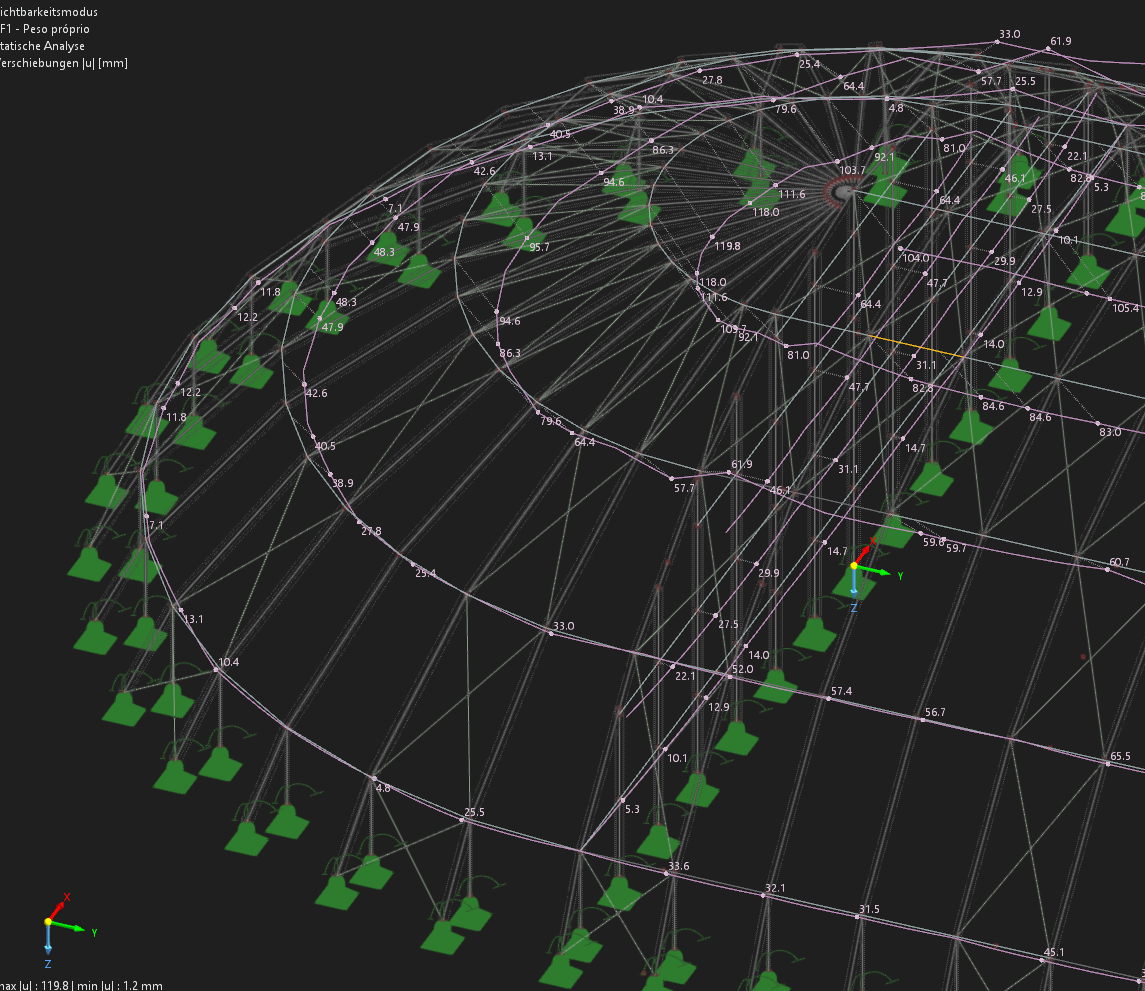Image resolution: width=1145 pixels, height=991 pixels.
Task: Select the node value label 65.5
Action: [x=1119, y=757]
